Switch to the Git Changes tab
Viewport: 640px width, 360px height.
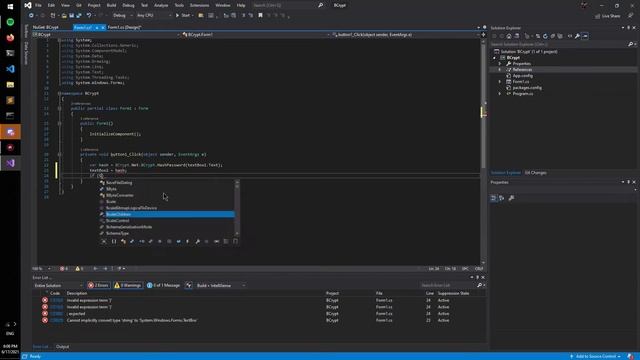(536, 173)
